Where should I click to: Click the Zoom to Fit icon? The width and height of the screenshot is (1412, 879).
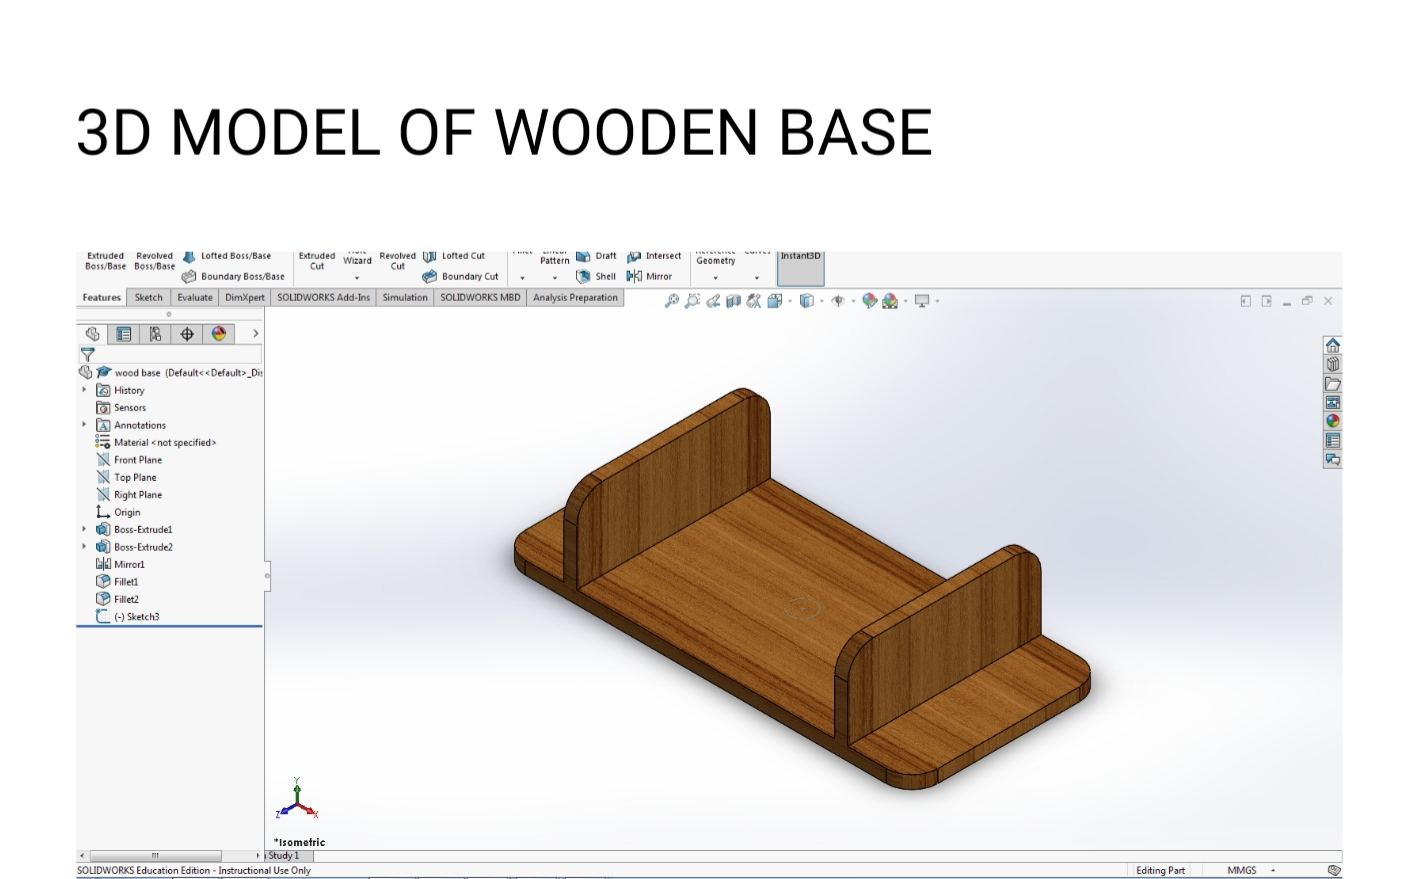click(x=672, y=301)
